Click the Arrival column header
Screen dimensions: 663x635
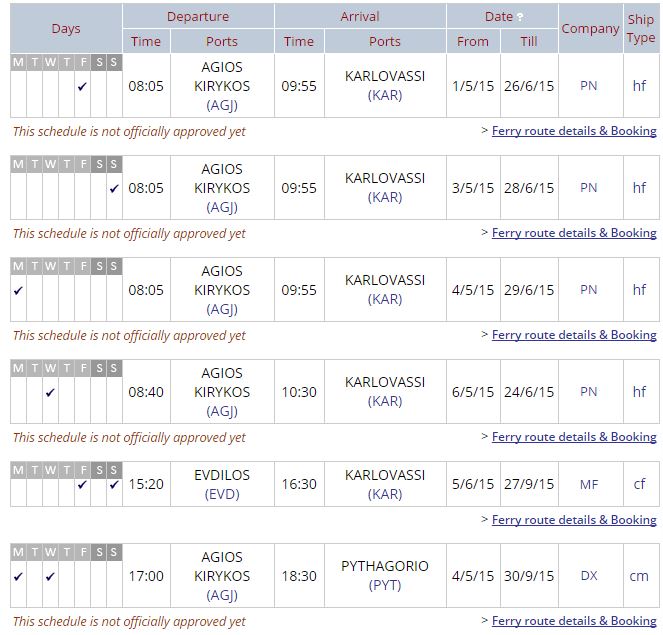pos(360,16)
